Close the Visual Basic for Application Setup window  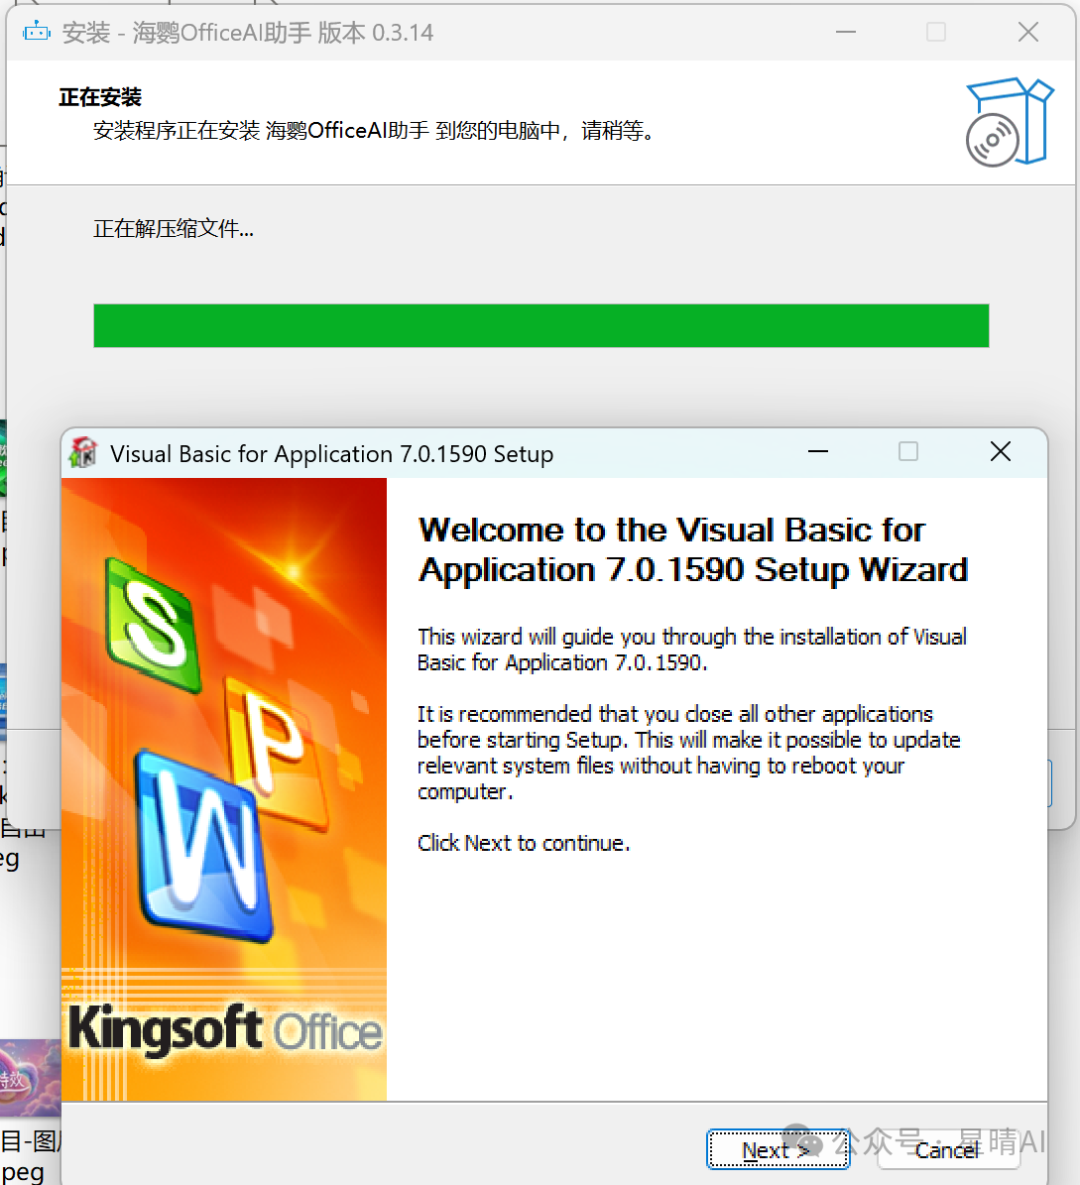click(1001, 452)
